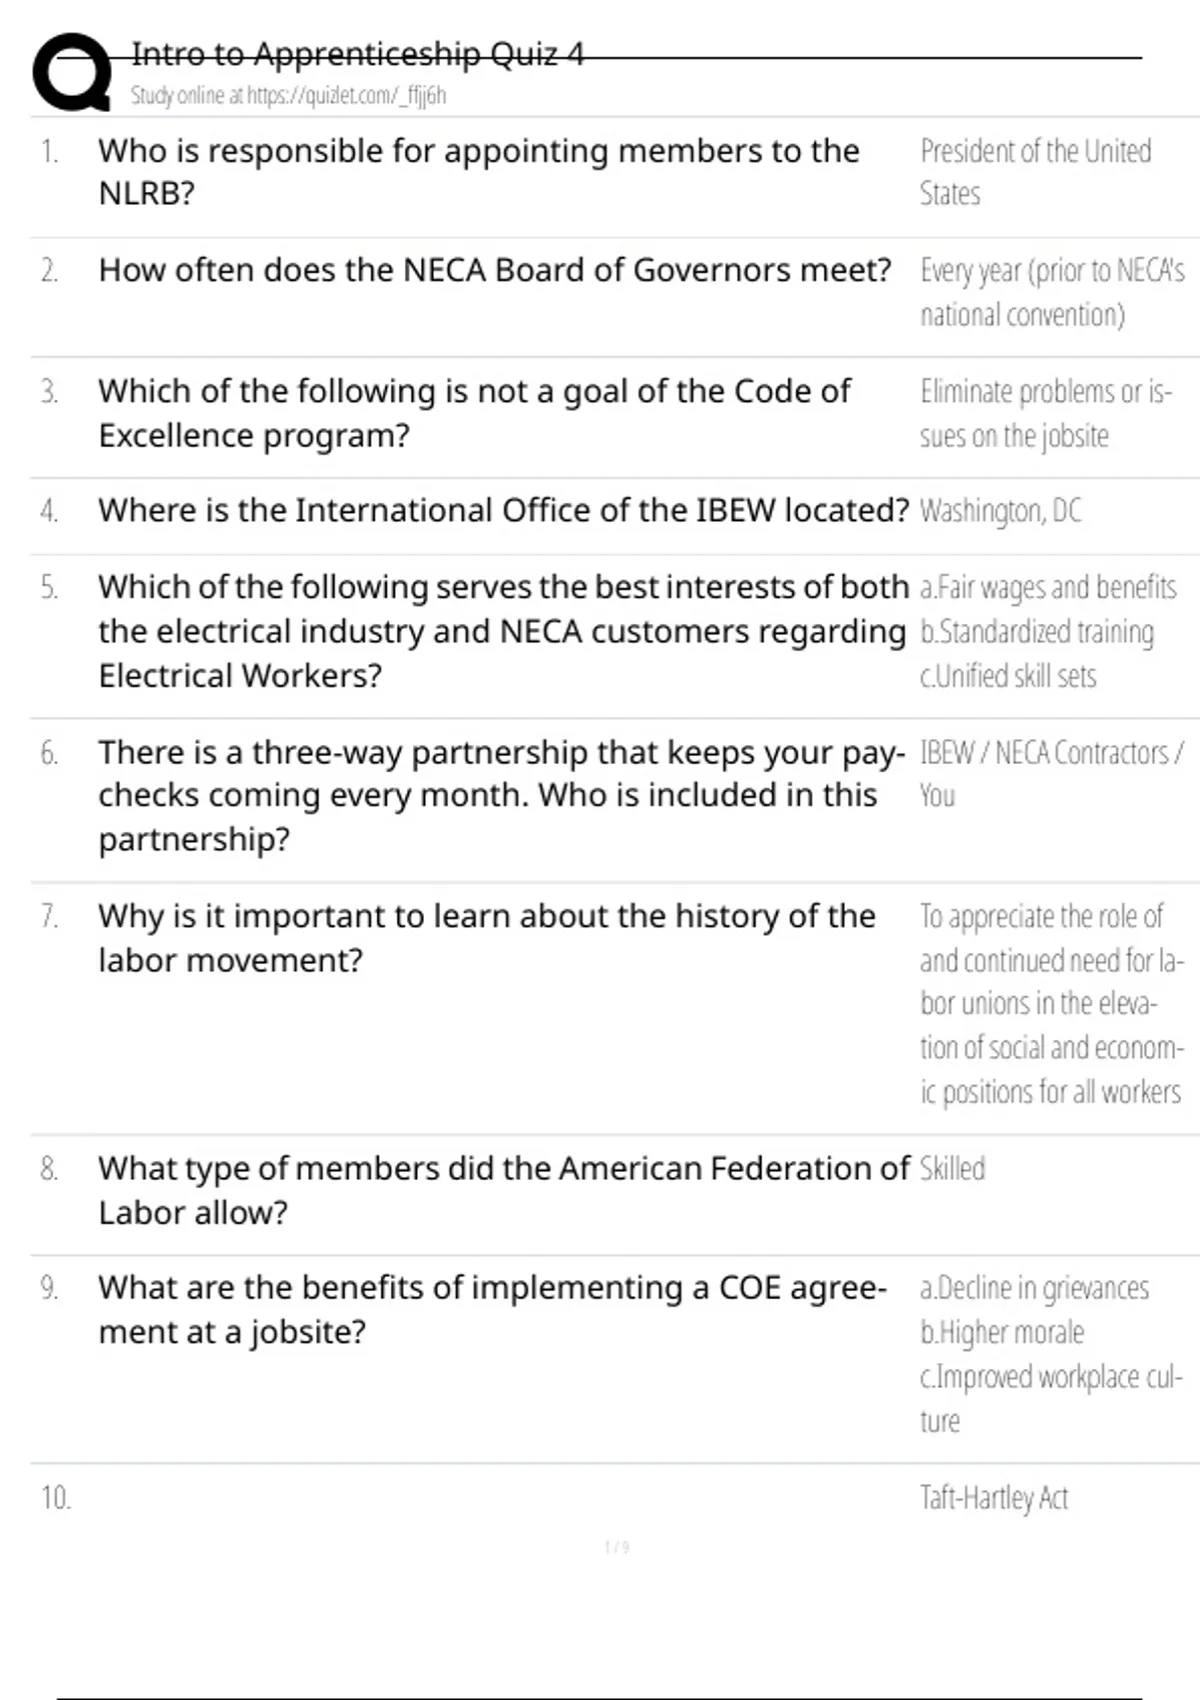Select the NECA Board of Governors question

click(494, 270)
